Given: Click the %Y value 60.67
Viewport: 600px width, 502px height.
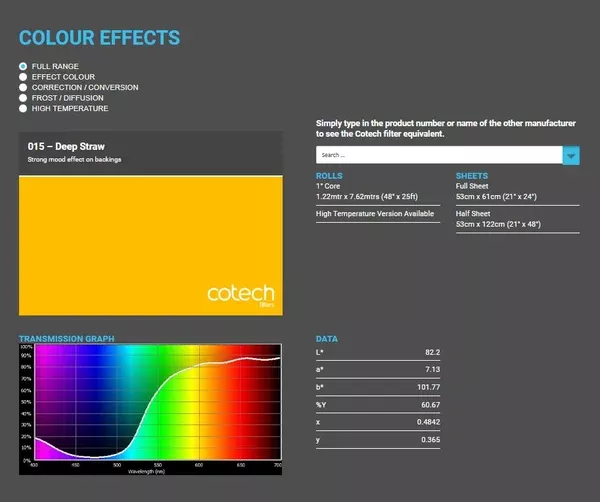Looking at the screenshot, I should tap(430, 405).
